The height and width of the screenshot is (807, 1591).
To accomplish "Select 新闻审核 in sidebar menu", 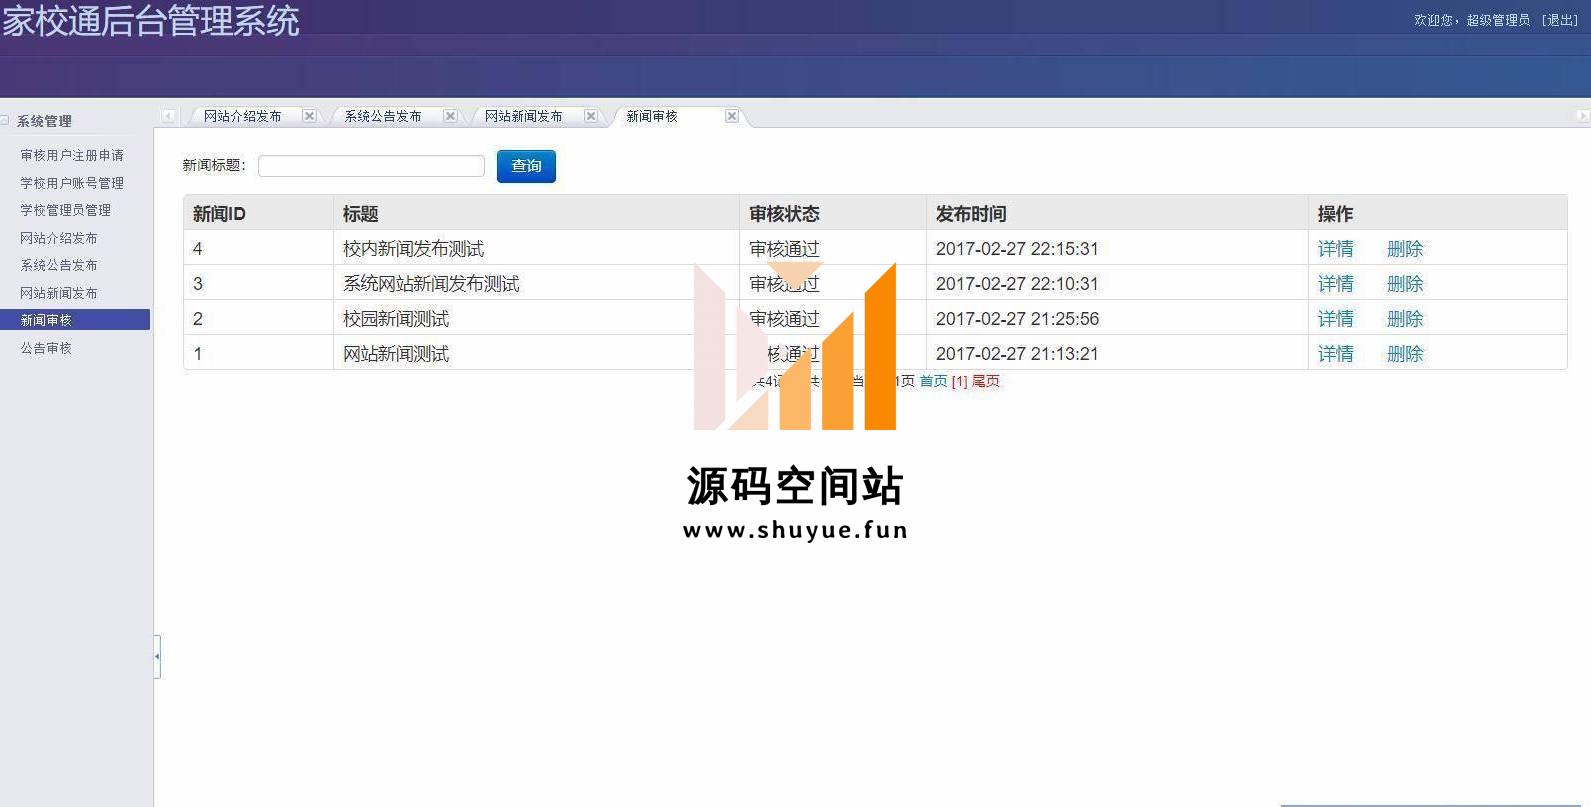I will pyautogui.click(x=75, y=320).
